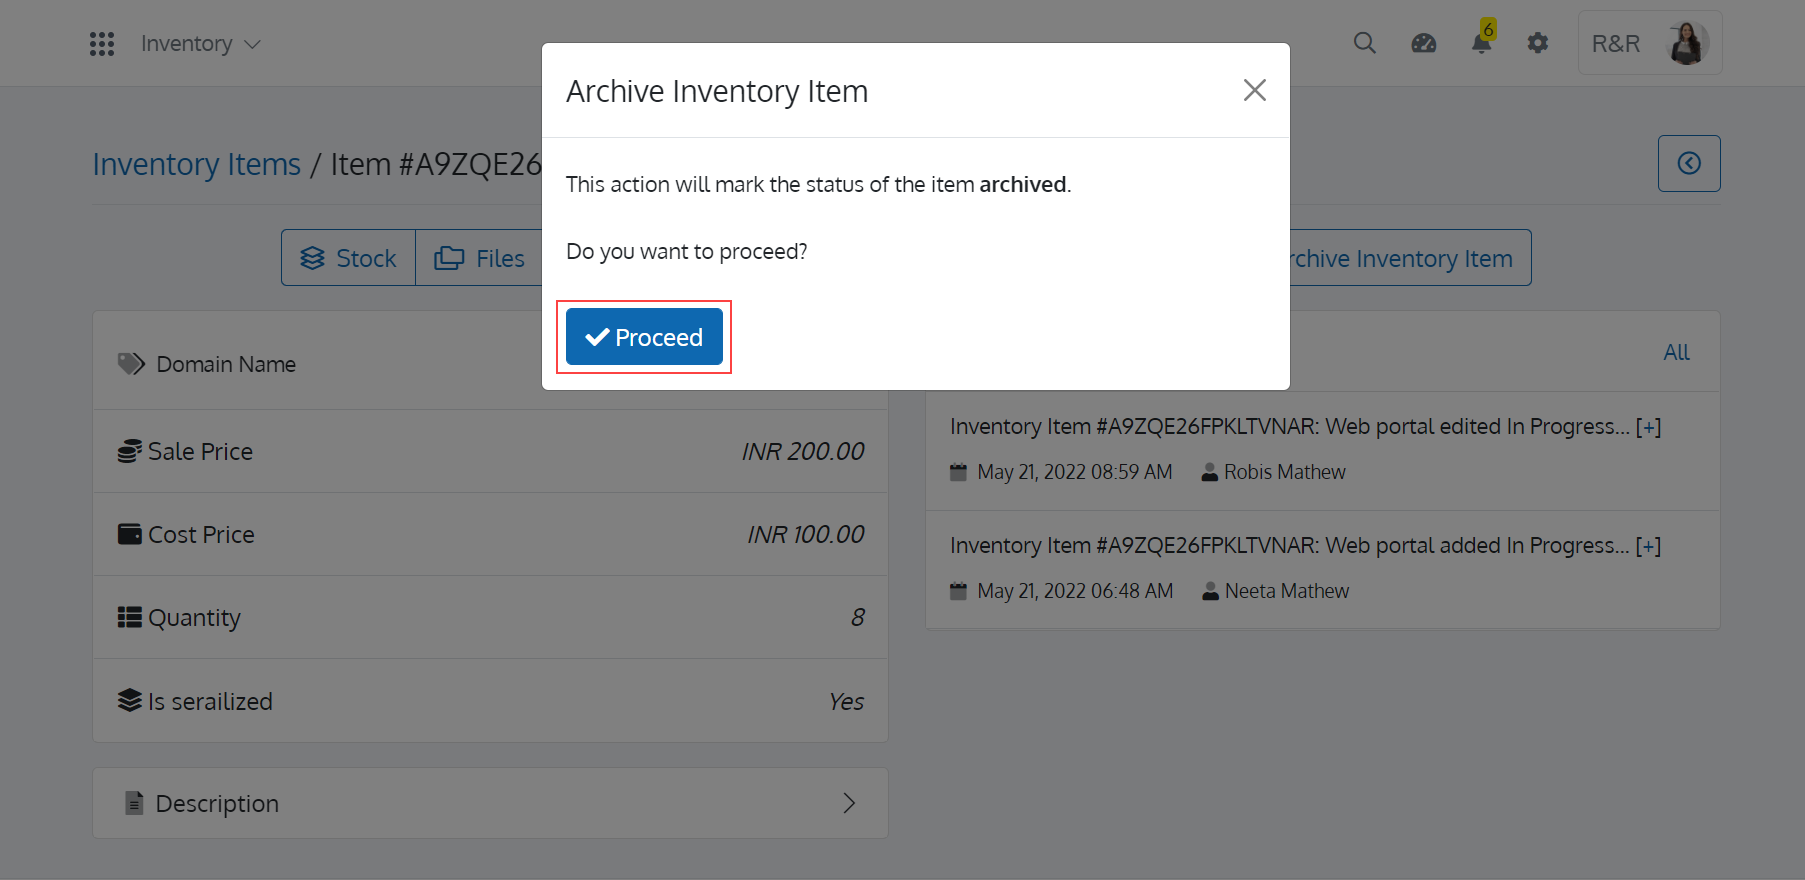Open the apps grid launcher icon

coord(102,44)
